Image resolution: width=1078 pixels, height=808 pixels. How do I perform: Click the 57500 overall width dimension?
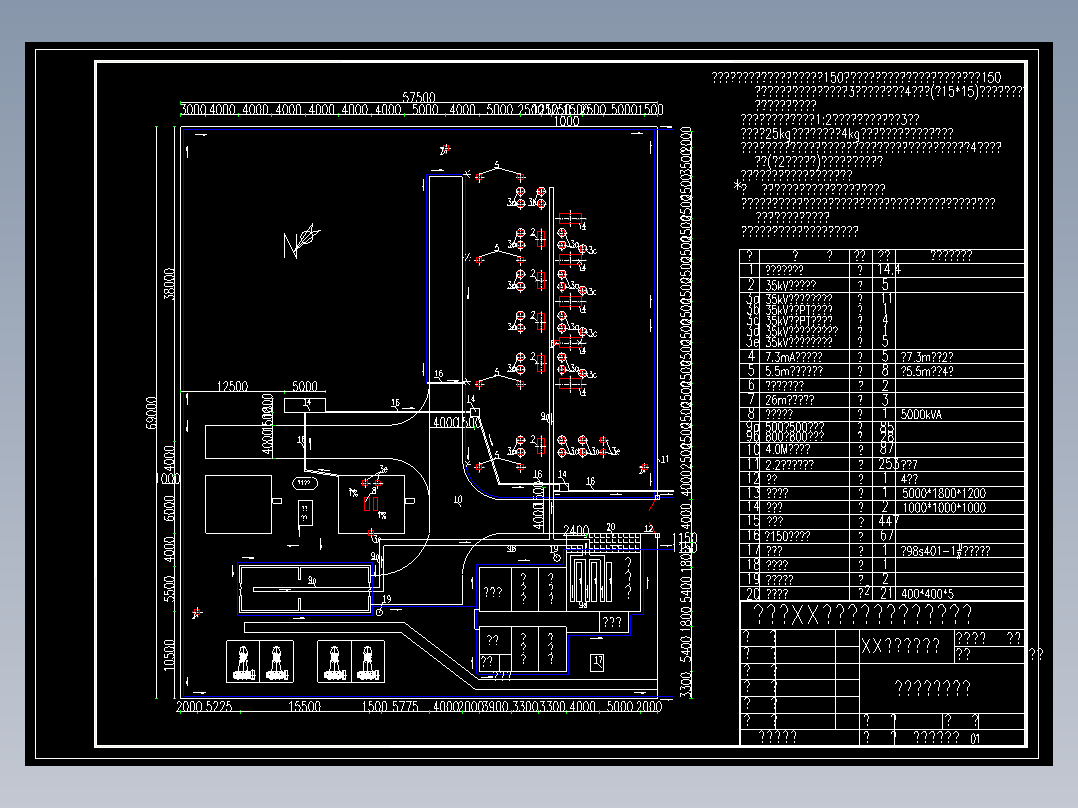click(x=419, y=97)
